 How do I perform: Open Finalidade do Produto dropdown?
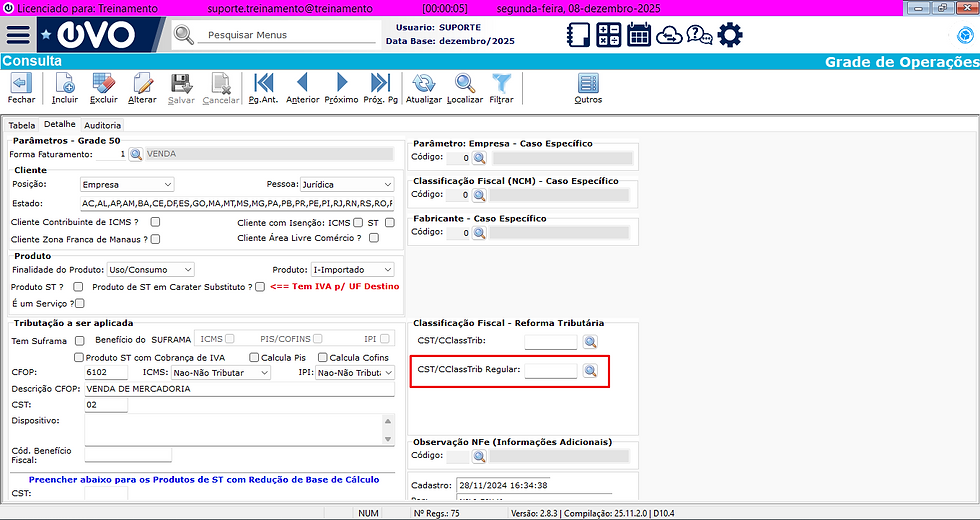[x=151, y=269]
